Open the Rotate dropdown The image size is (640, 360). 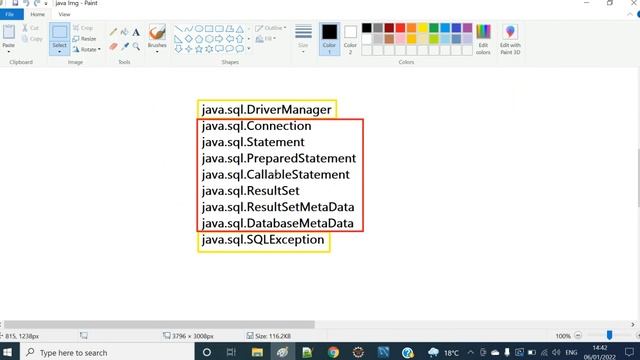pyautogui.click(x=87, y=49)
